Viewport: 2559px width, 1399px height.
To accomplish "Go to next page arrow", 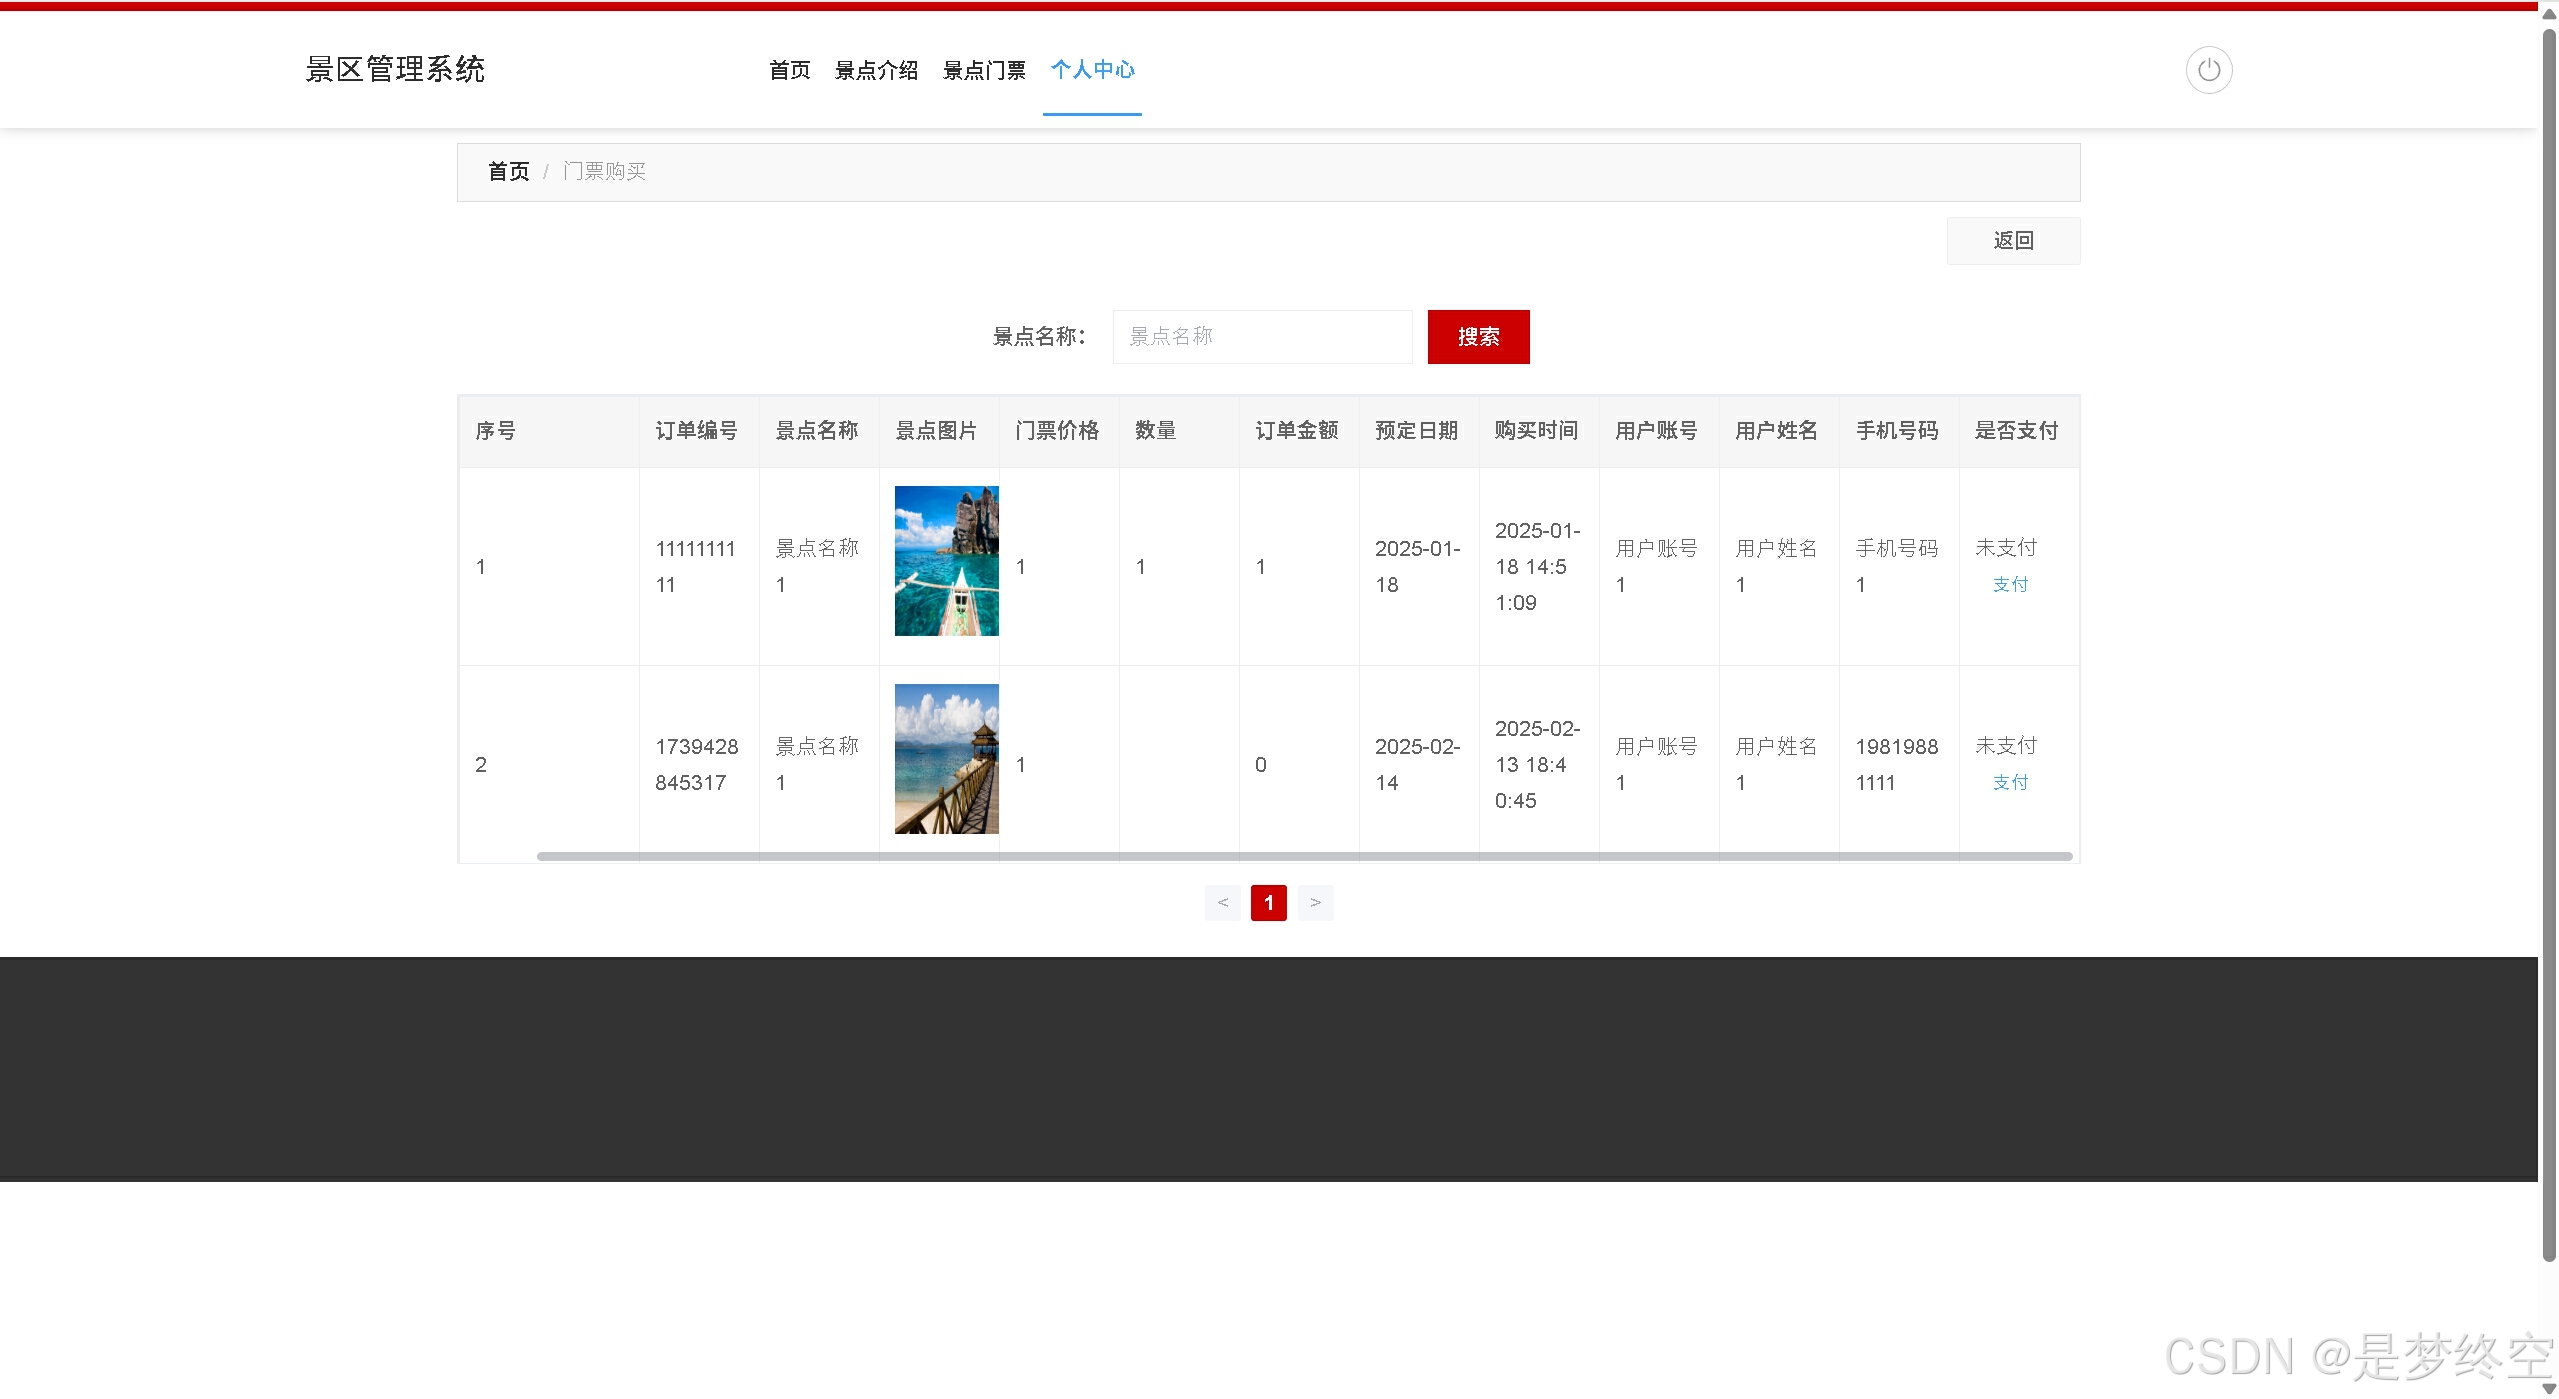I will 1315,903.
